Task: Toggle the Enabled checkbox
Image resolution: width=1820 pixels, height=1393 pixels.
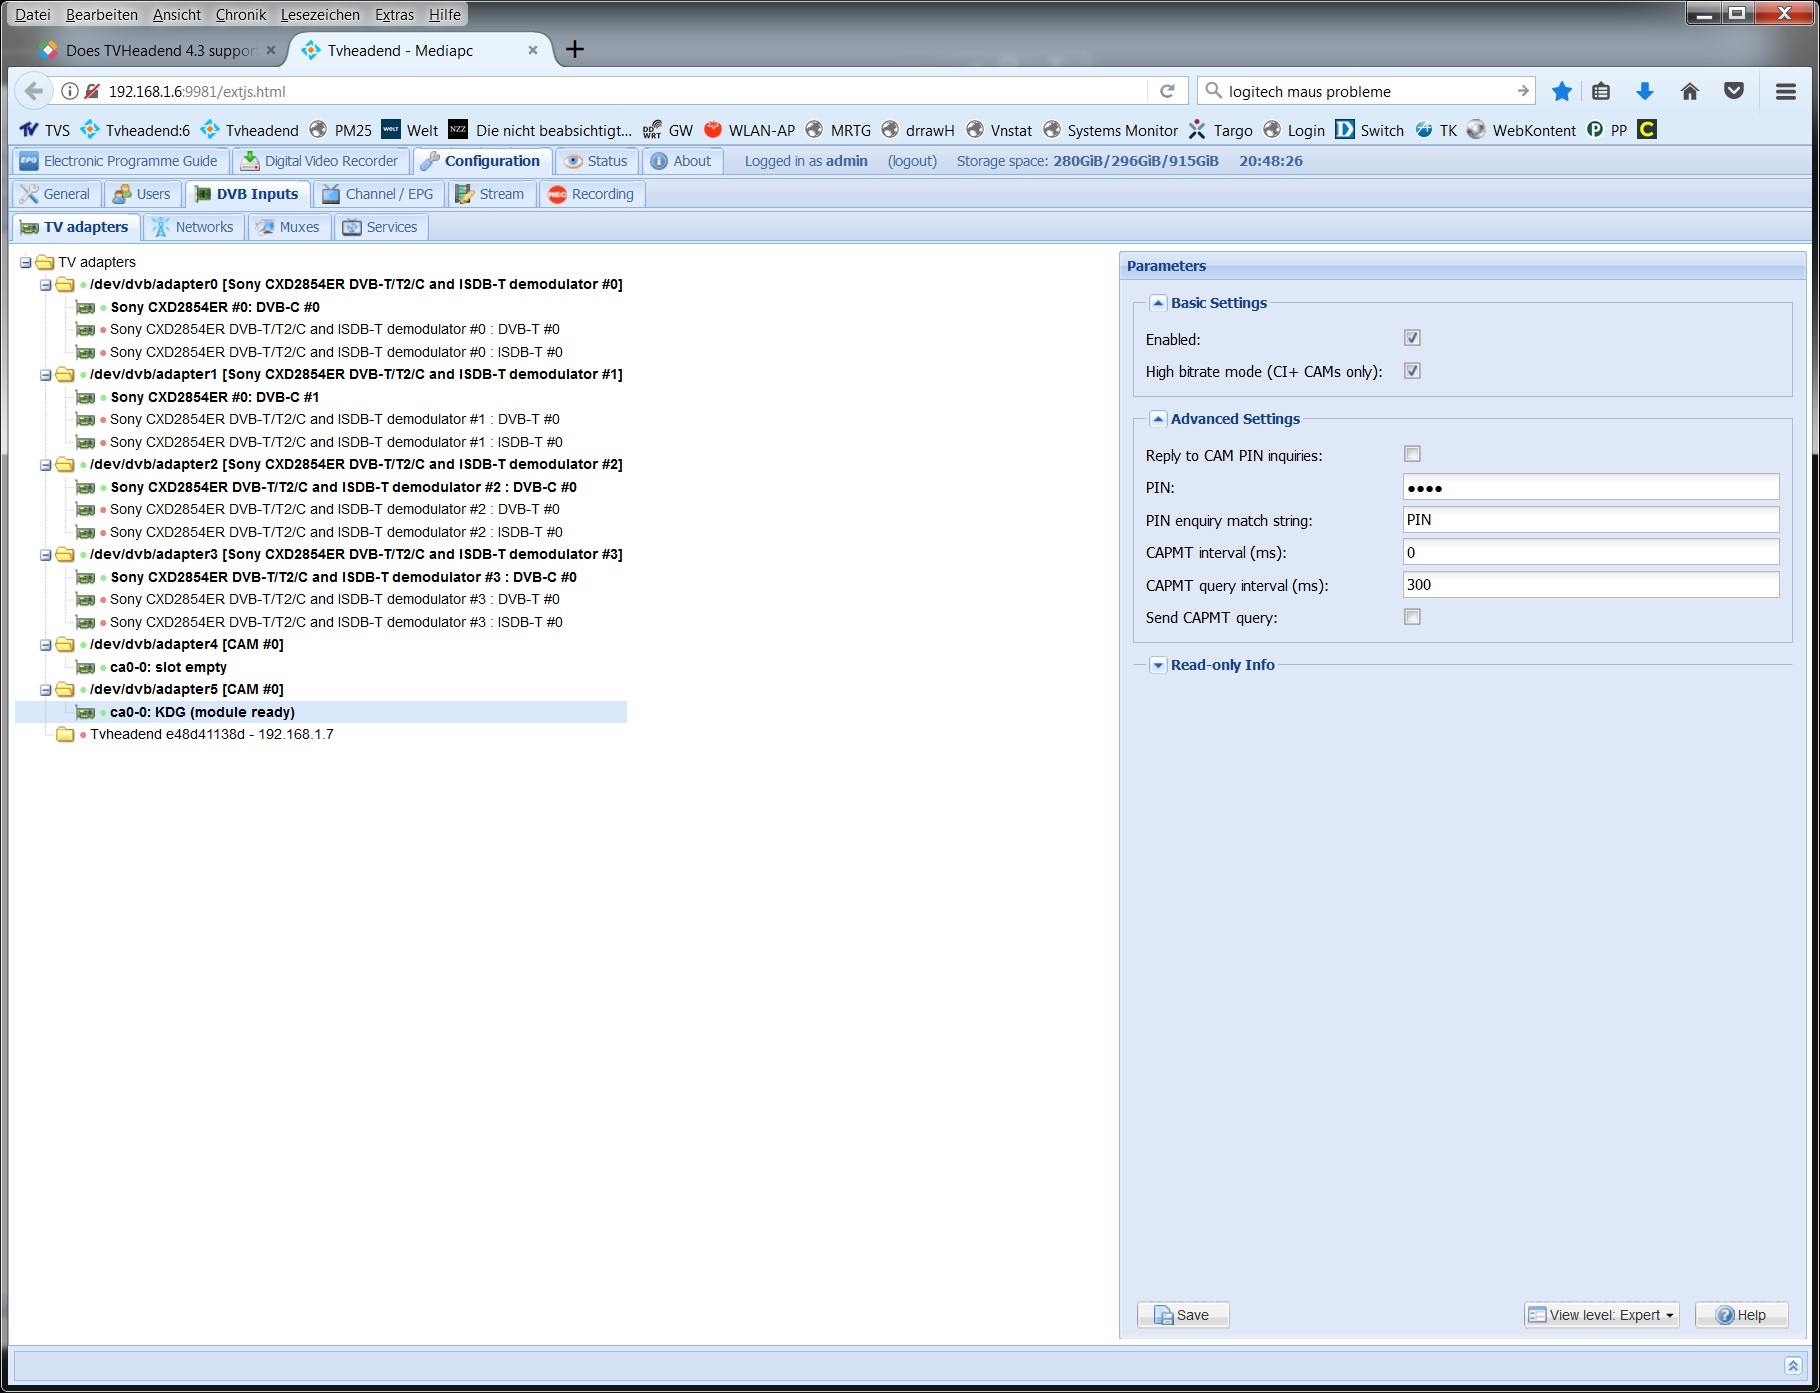Action: 1412,338
